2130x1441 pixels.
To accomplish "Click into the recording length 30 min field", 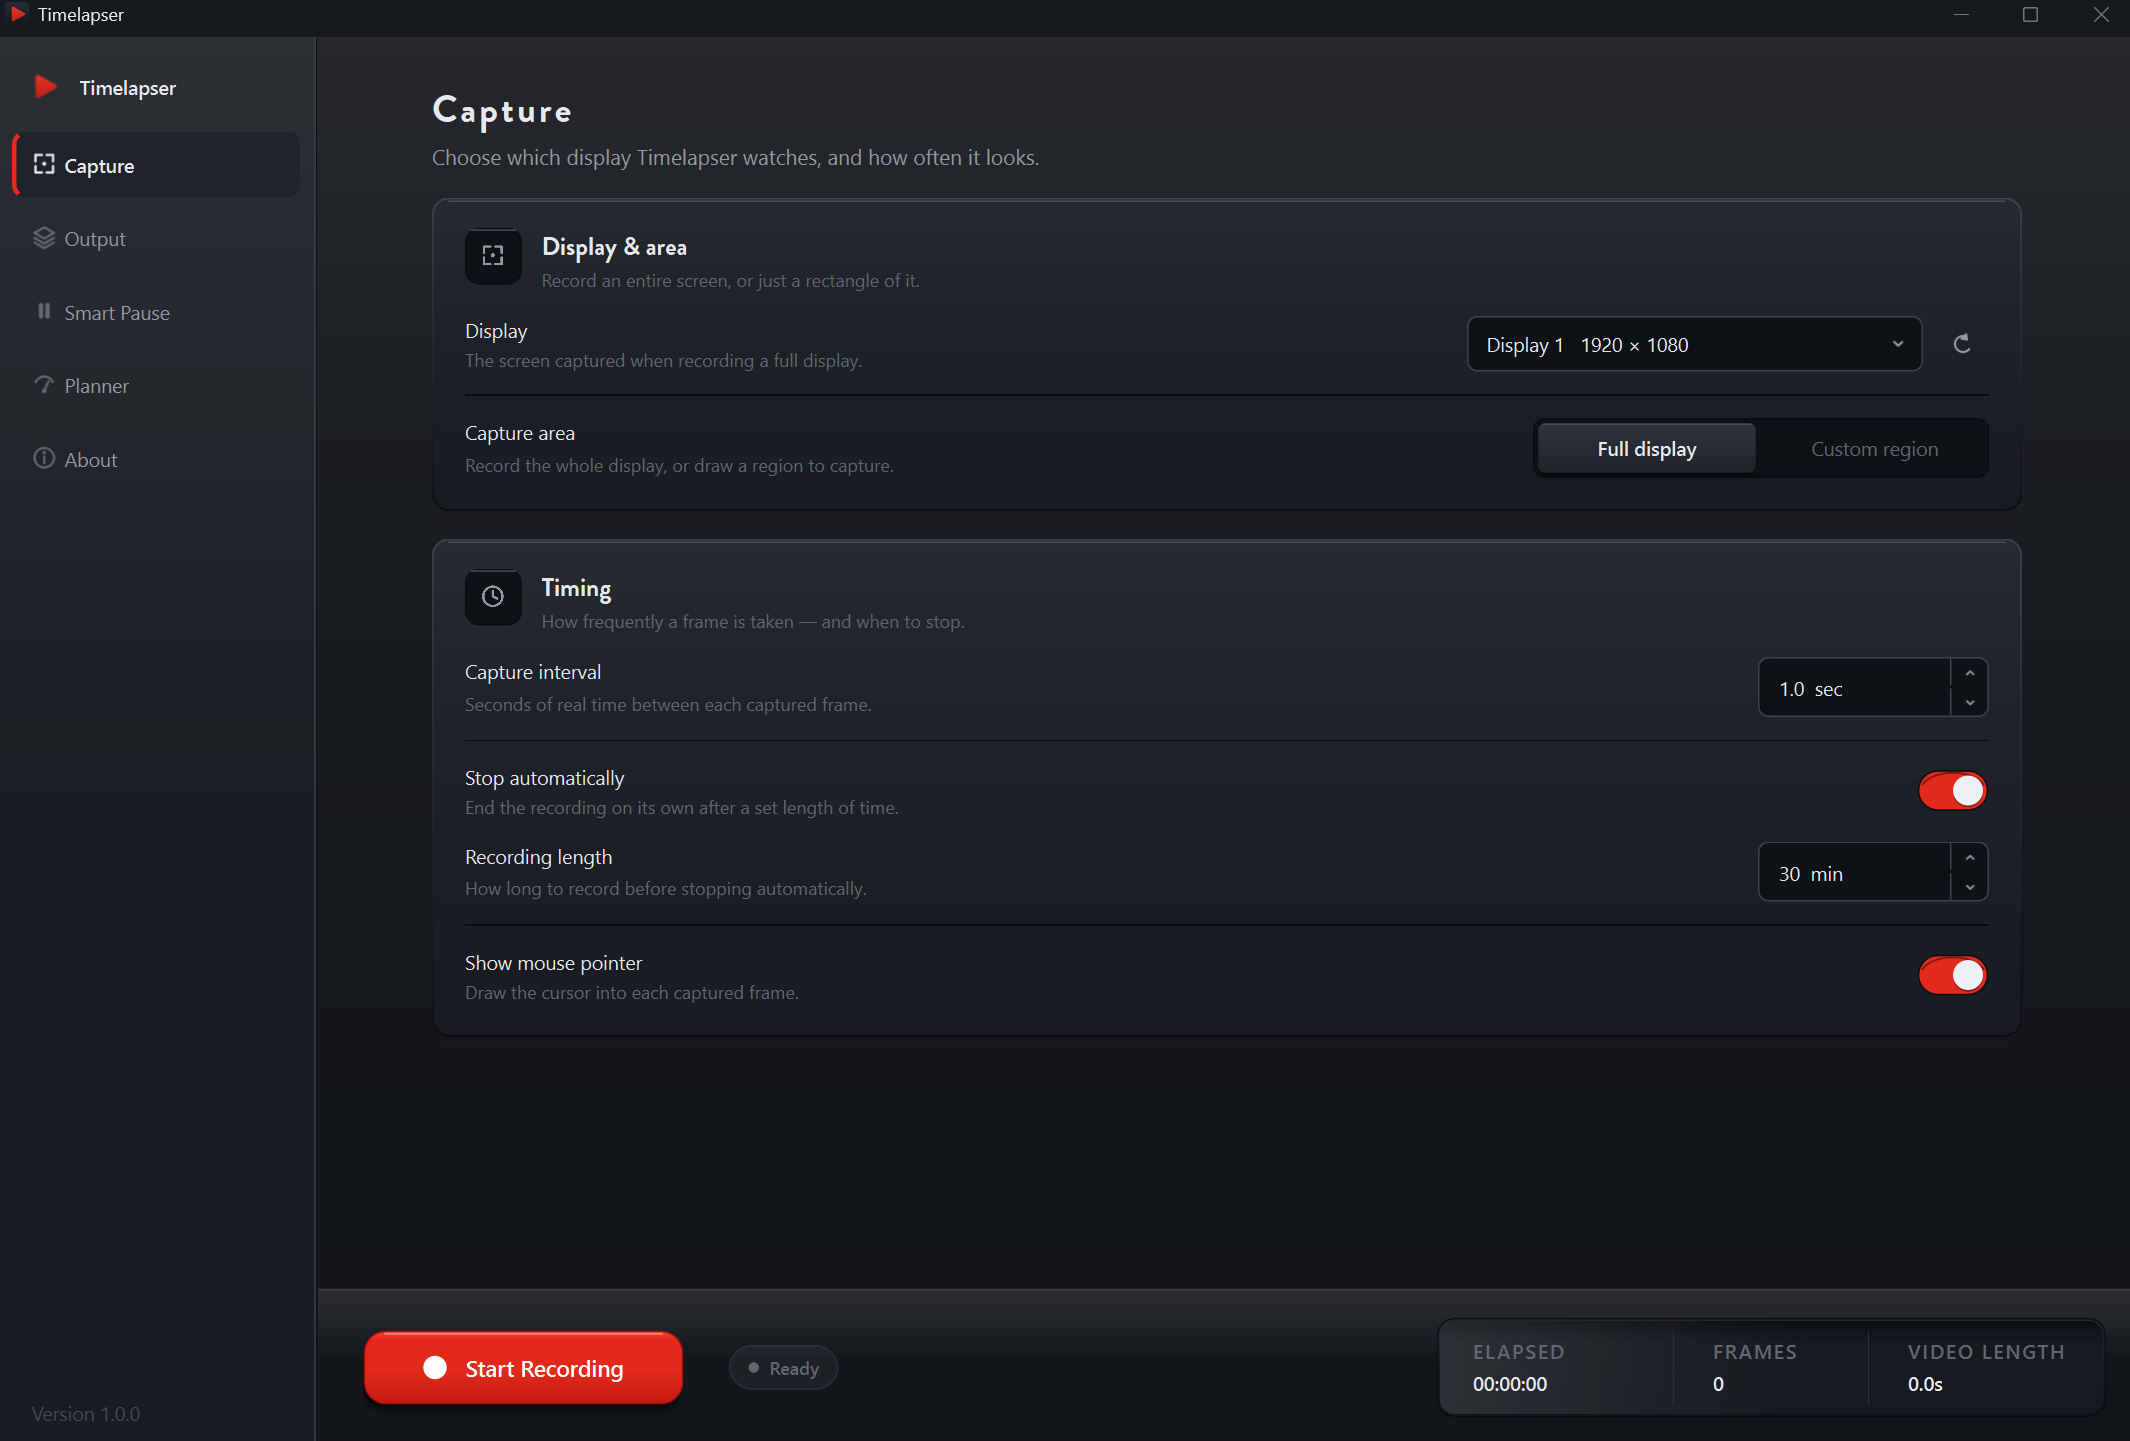I will pyautogui.click(x=1855, y=873).
